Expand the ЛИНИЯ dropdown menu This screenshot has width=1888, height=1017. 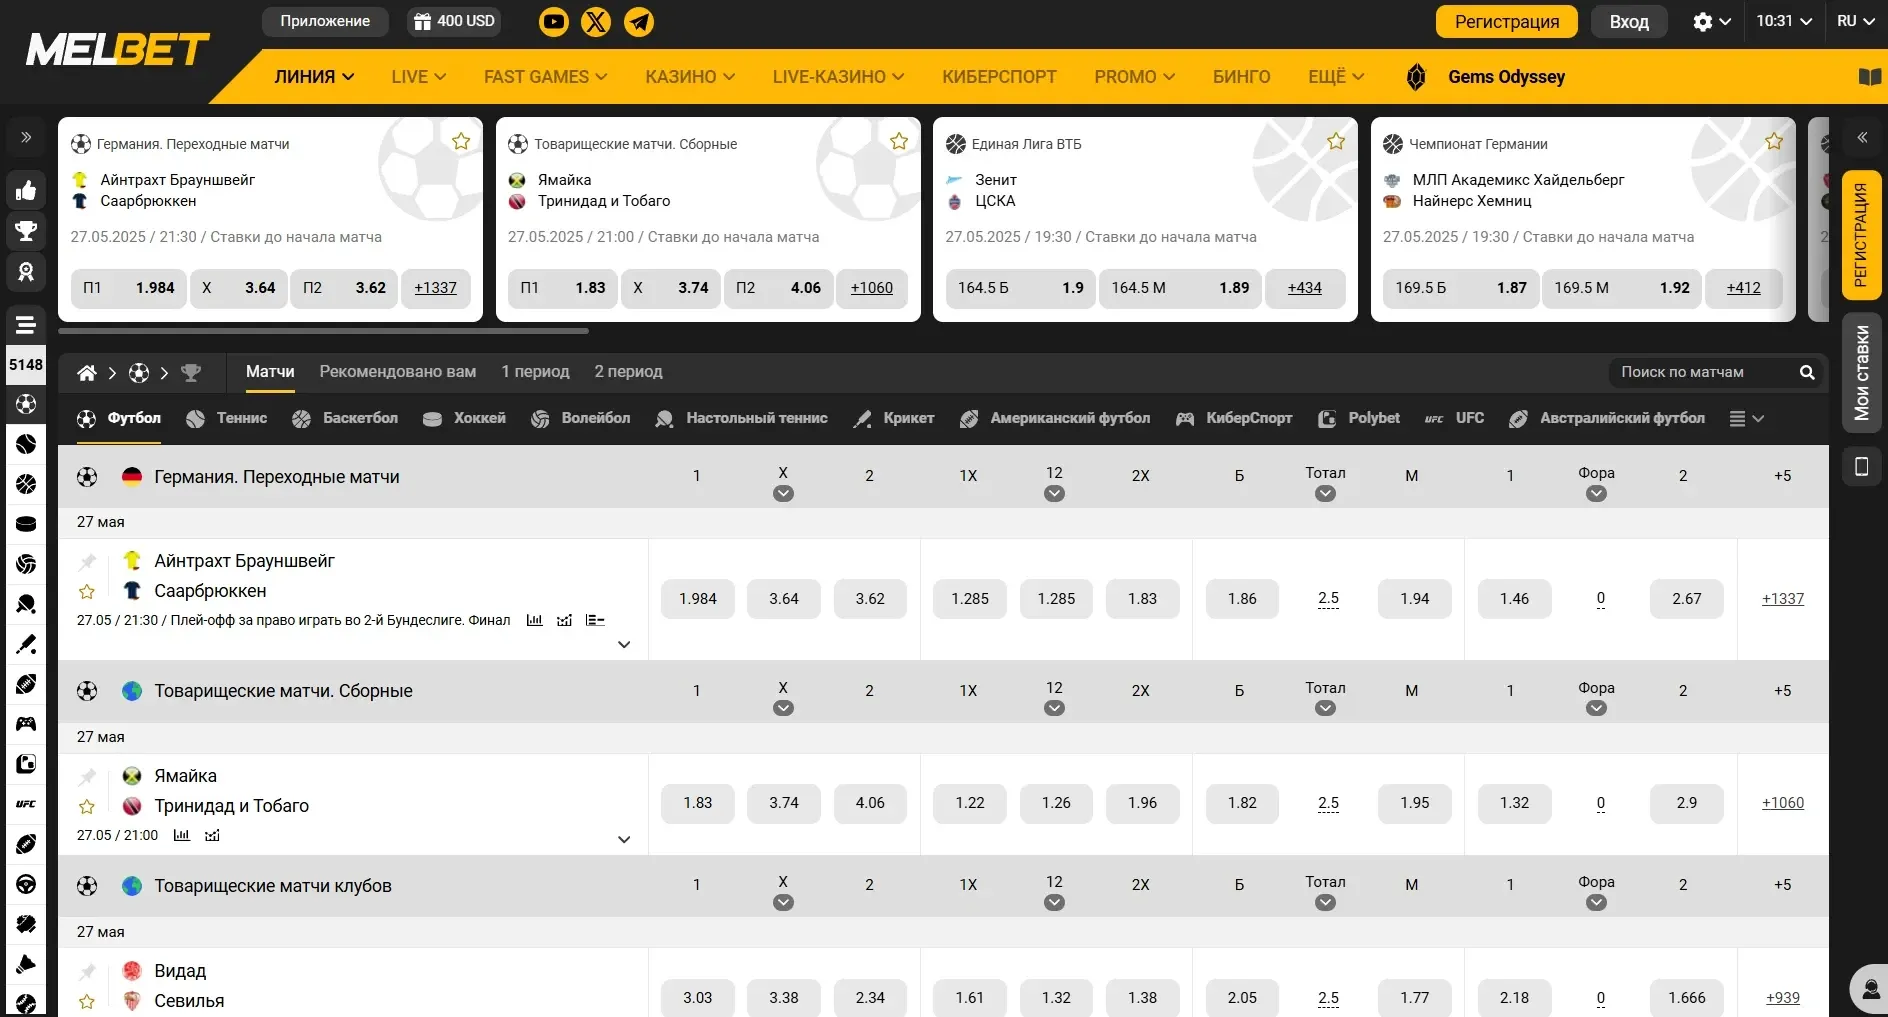tap(314, 77)
